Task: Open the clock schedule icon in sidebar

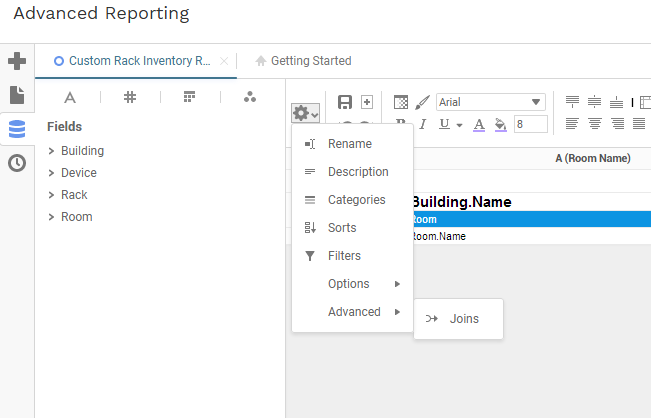Action: (17, 163)
